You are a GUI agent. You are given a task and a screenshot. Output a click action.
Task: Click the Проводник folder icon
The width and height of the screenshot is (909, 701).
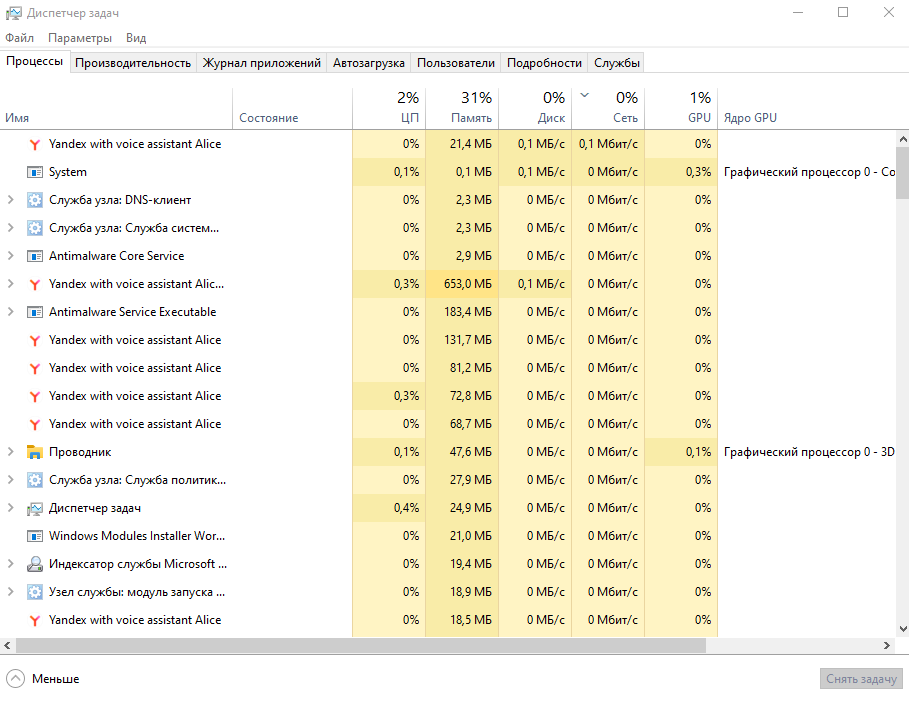35,452
